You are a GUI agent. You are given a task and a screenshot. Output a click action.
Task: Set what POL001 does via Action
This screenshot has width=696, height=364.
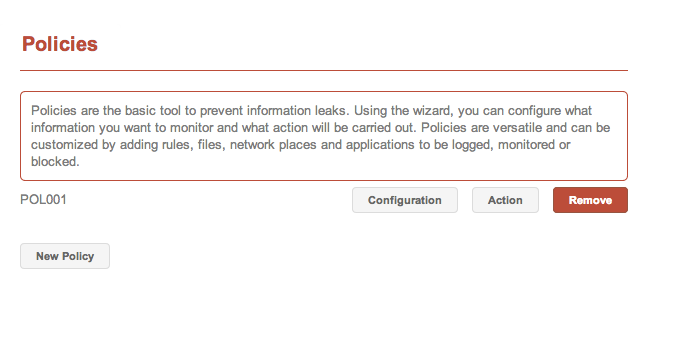(505, 200)
